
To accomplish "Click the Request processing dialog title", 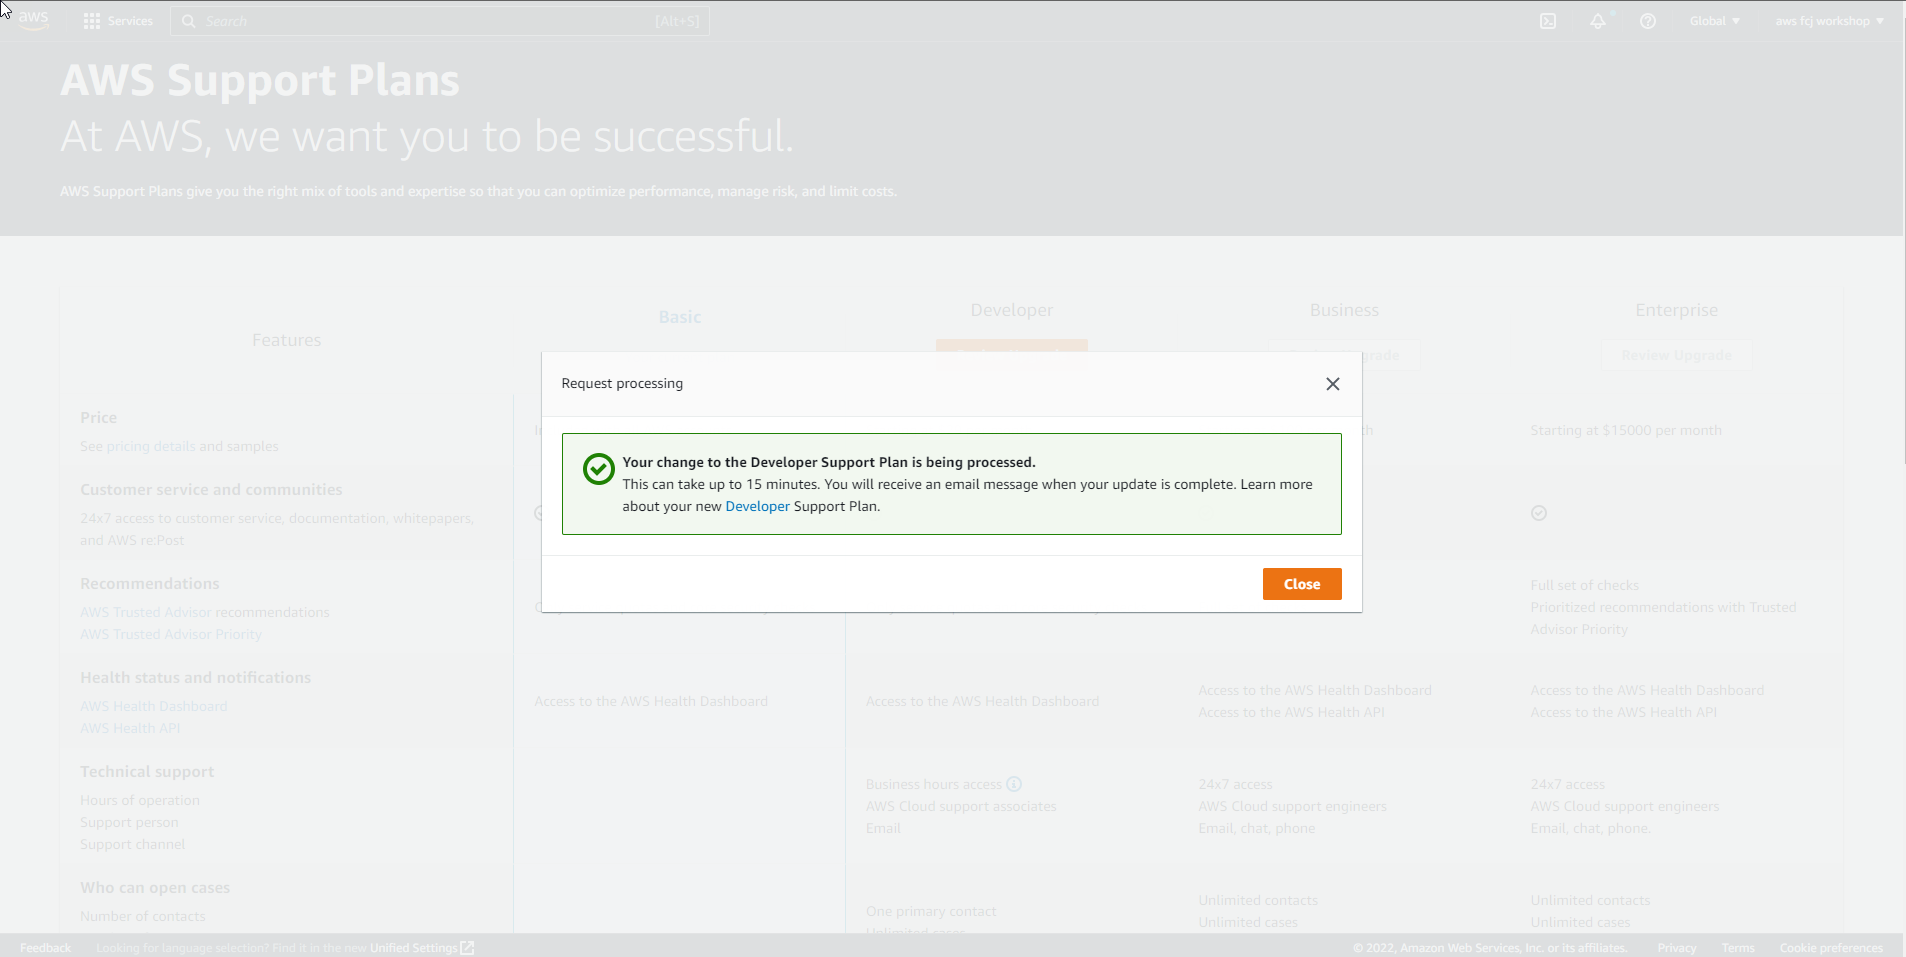I will pyautogui.click(x=622, y=383).
